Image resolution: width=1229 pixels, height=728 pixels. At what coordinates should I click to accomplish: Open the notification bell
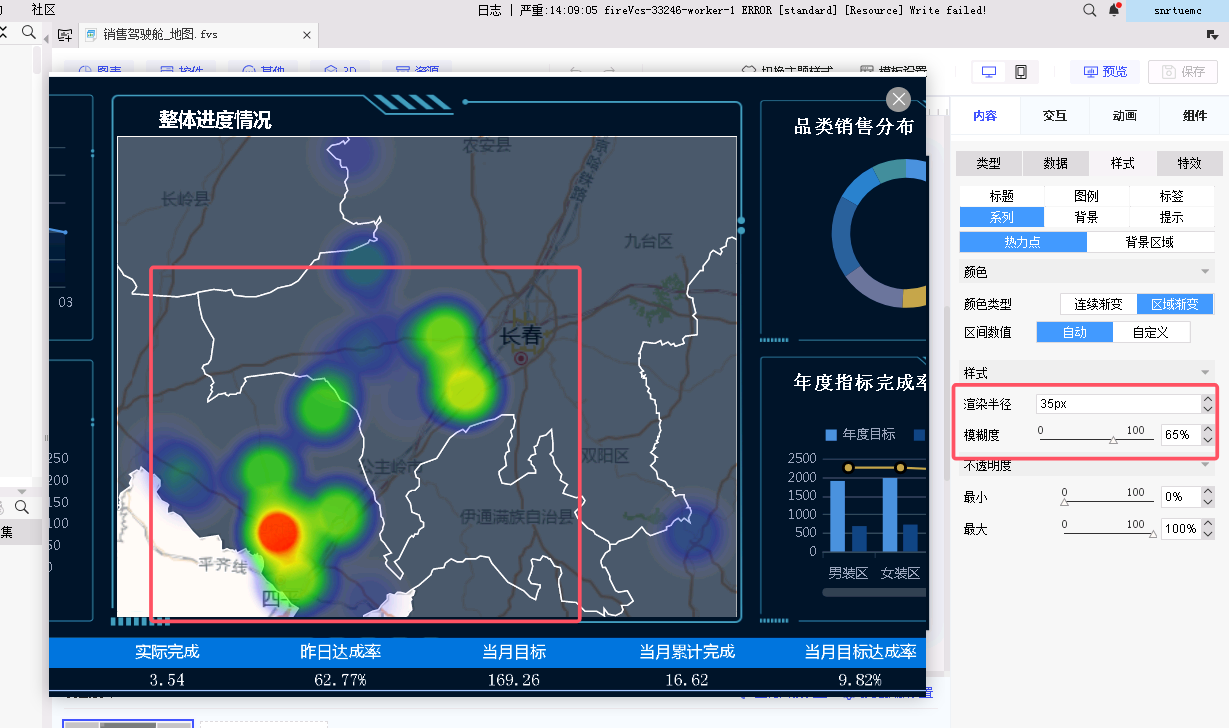coord(1114,10)
